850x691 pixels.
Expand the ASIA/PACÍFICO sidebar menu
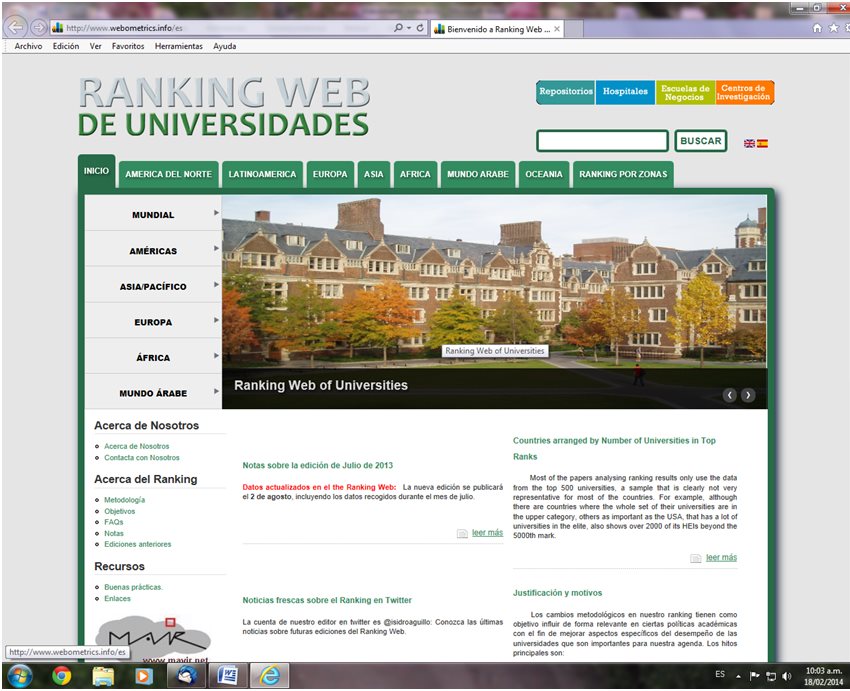pyautogui.click(x=153, y=285)
